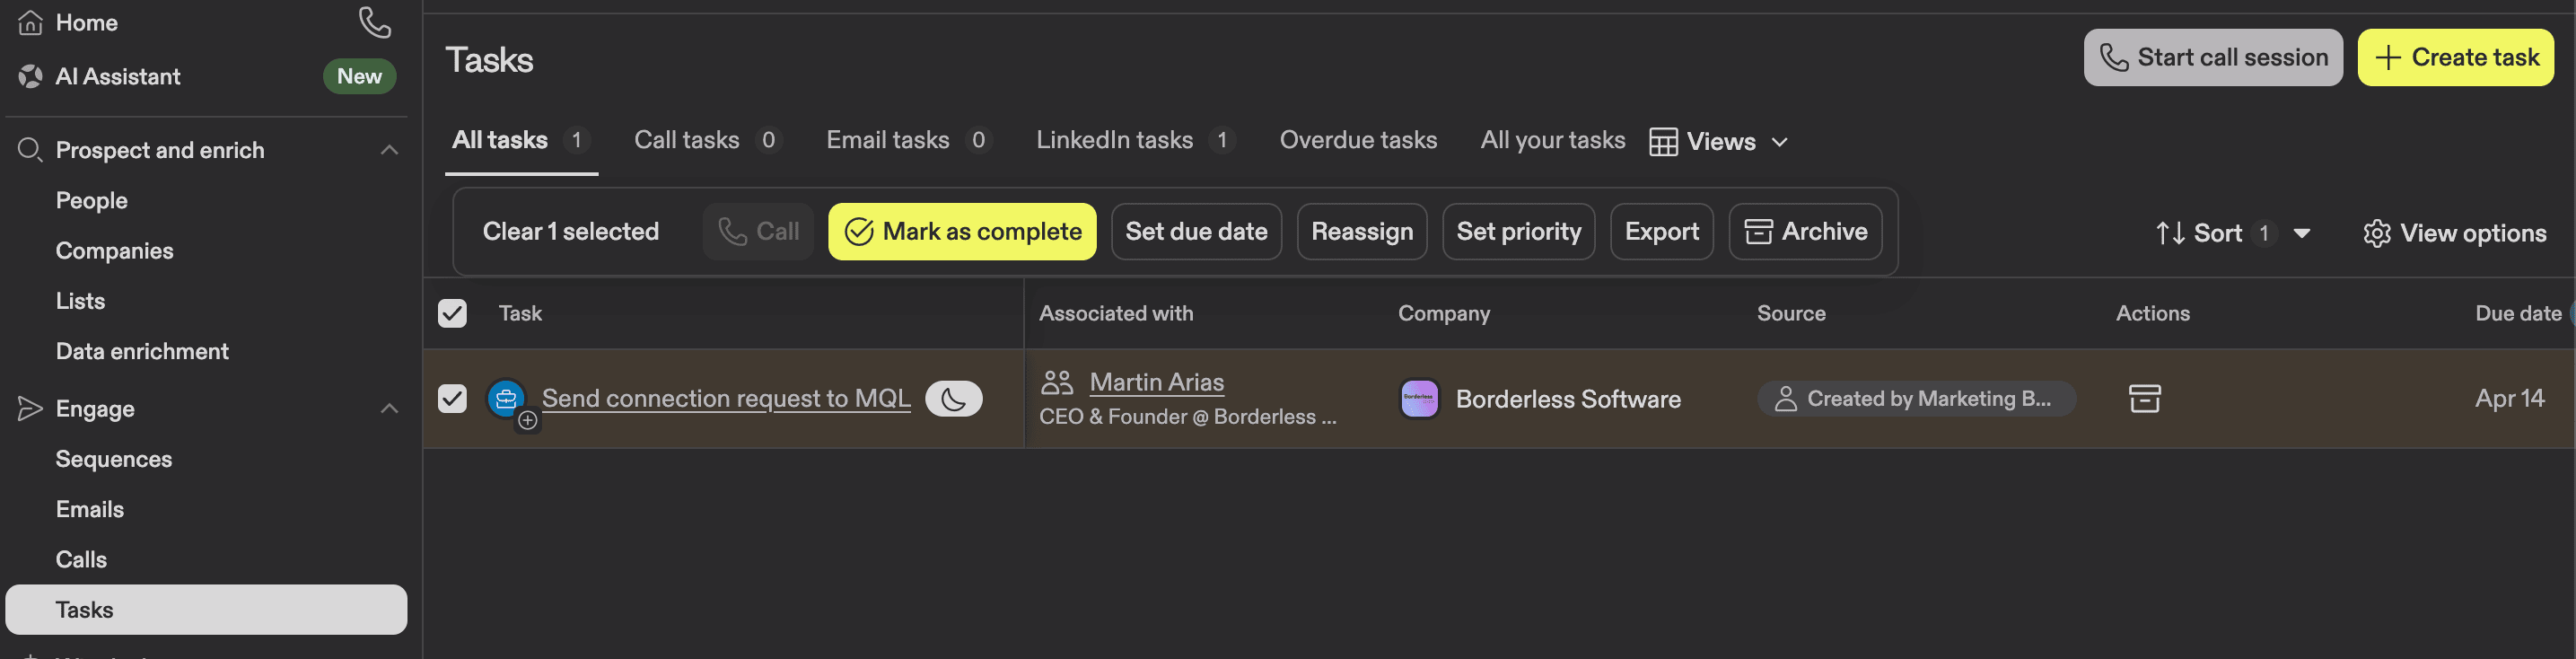Image resolution: width=2576 pixels, height=659 pixels.
Task: Uncheck the select-all tasks checkbox
Action: [x=452, y=314]
